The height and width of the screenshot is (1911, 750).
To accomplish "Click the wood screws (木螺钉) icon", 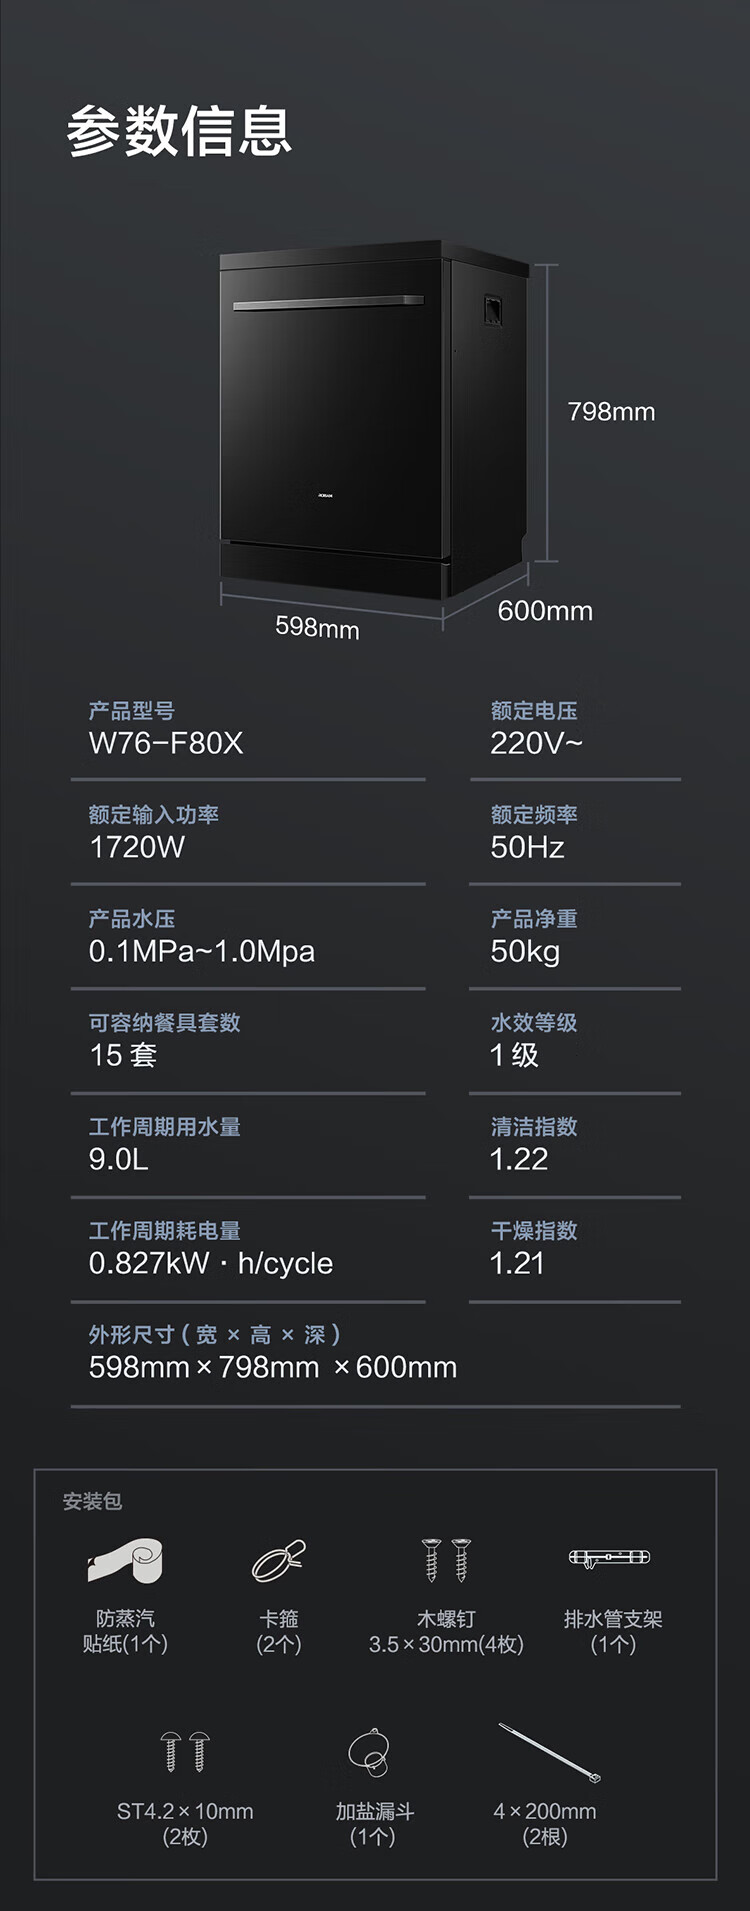I will (x=446, y=1559).
